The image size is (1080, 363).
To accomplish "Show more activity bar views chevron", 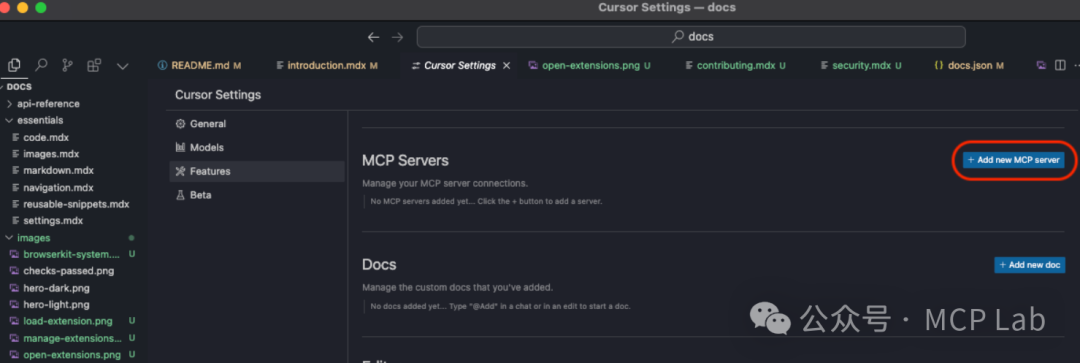I will [123, 66].
